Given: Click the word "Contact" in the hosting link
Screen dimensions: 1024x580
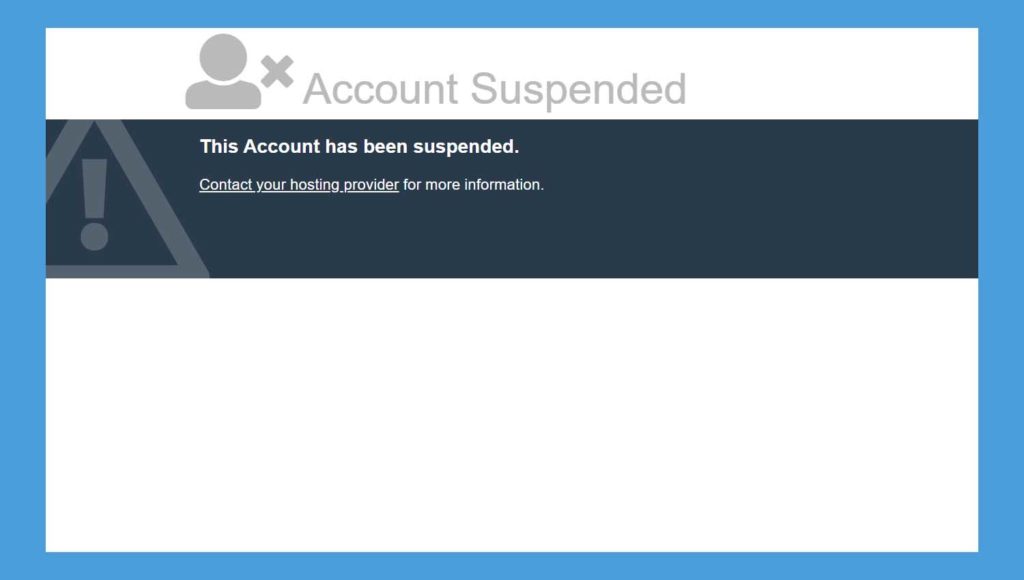Looking at the screenshot, I should click(226, 185).
